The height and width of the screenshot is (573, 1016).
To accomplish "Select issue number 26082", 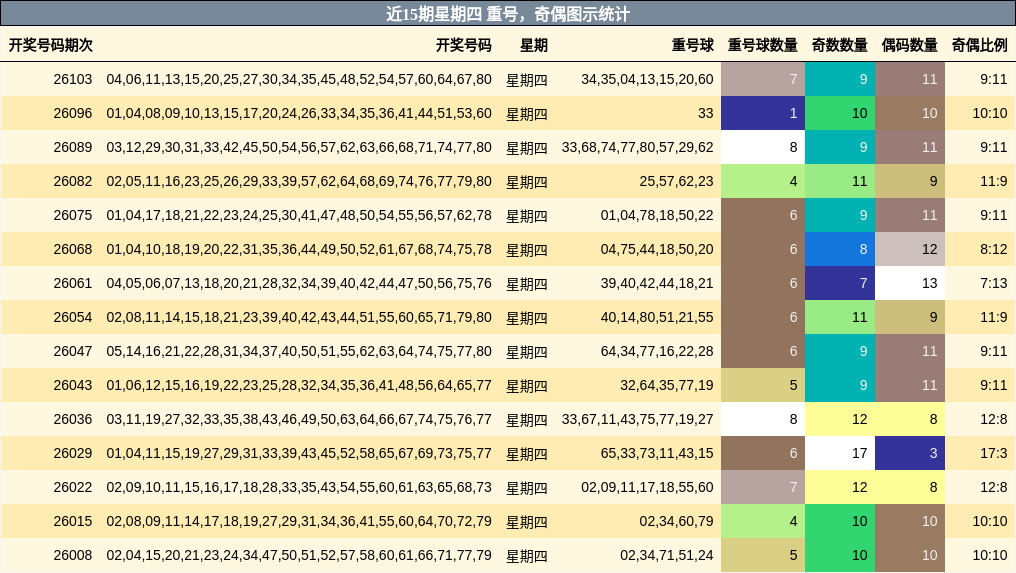I will pyautogui.click(x=73, y=181).
